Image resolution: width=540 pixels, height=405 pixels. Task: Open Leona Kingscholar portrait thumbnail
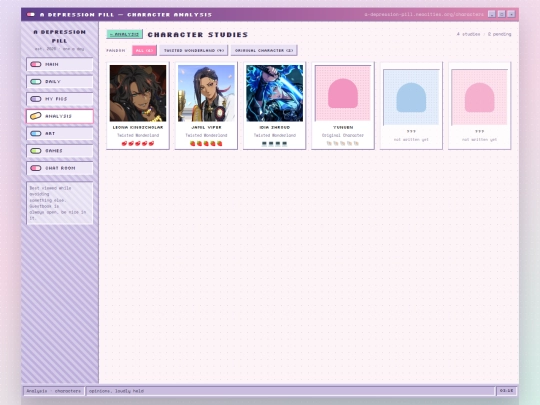click(138, 93)
